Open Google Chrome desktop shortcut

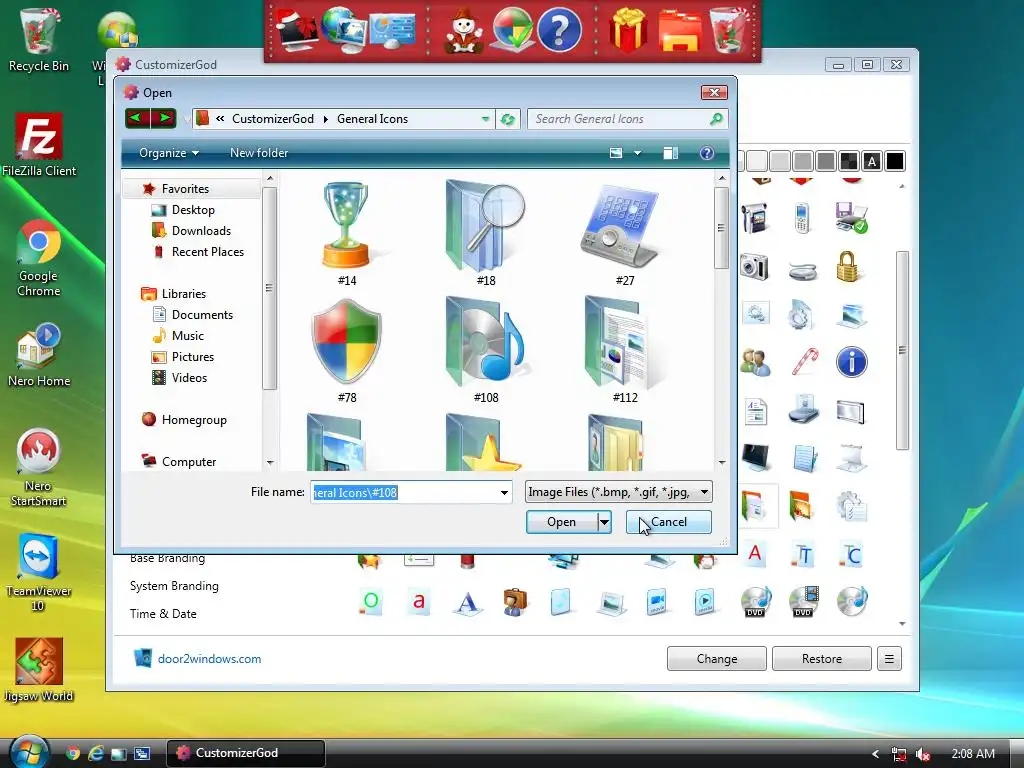click(x=39, y=259)
